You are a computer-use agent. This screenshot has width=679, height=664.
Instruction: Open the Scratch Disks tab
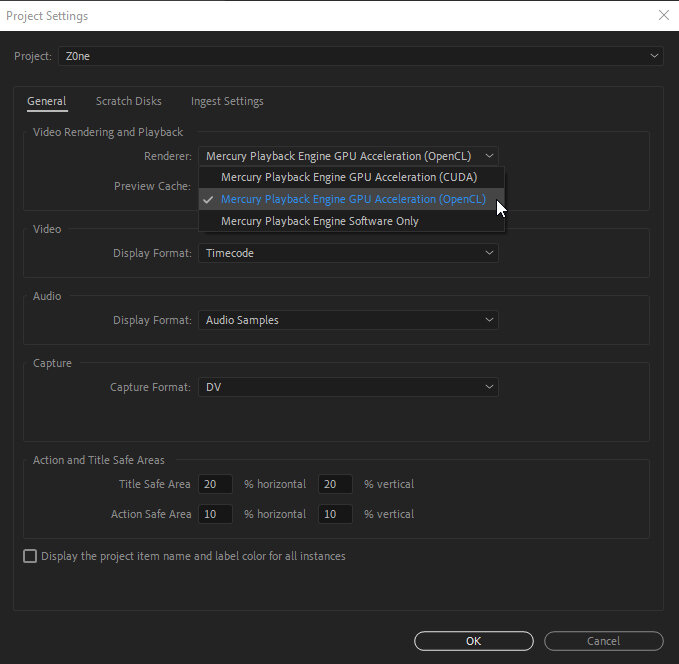(129, 101)
